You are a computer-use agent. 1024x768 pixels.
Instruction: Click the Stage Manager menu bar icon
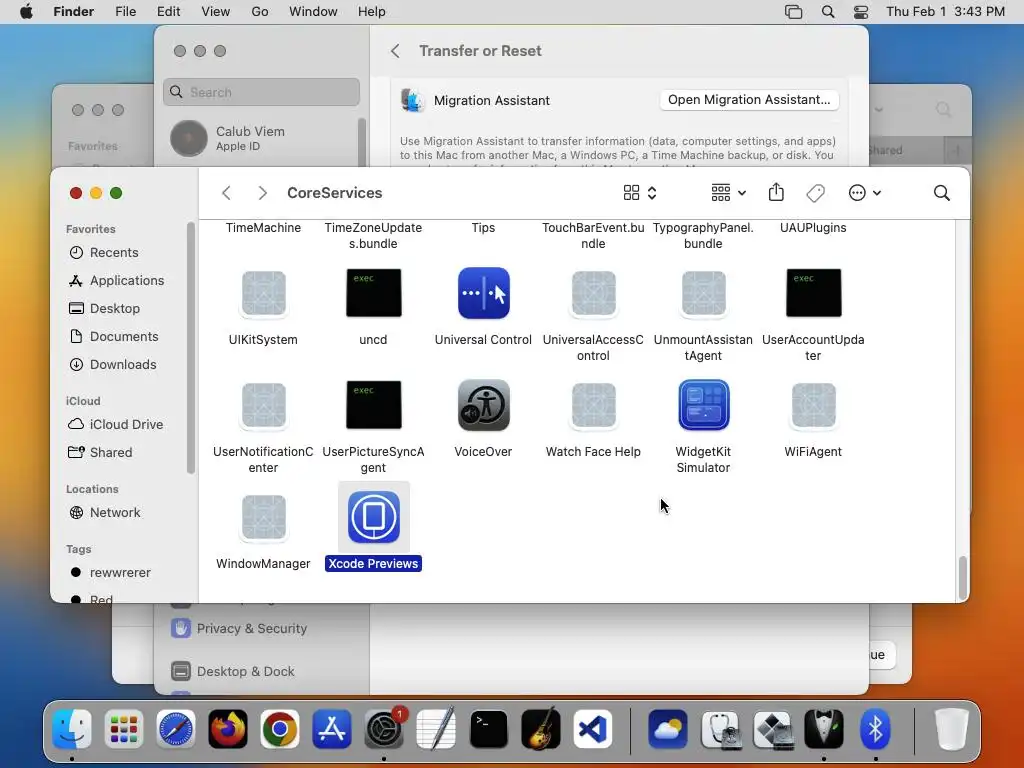coord(793,12)
